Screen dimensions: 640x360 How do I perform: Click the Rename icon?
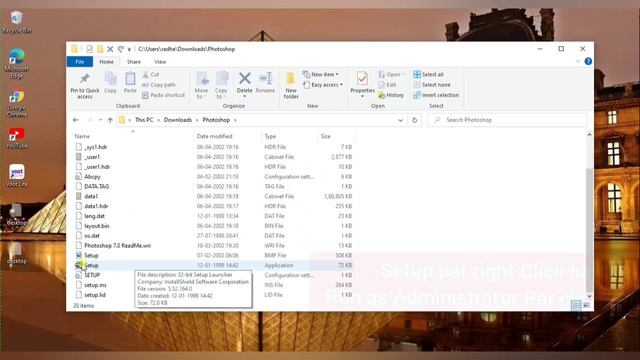[x=265, y=78]
